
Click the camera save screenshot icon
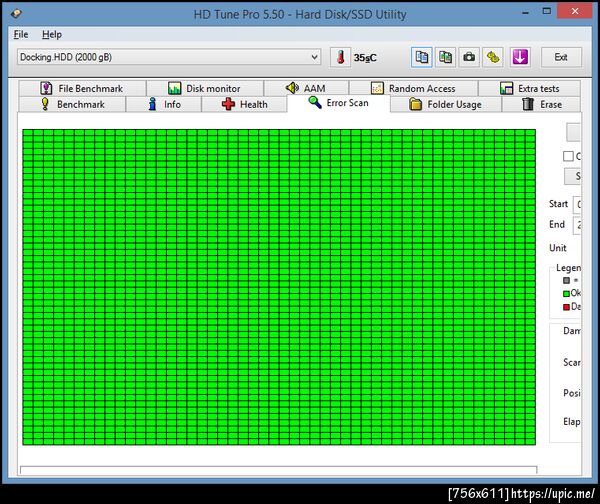point(469,57)
